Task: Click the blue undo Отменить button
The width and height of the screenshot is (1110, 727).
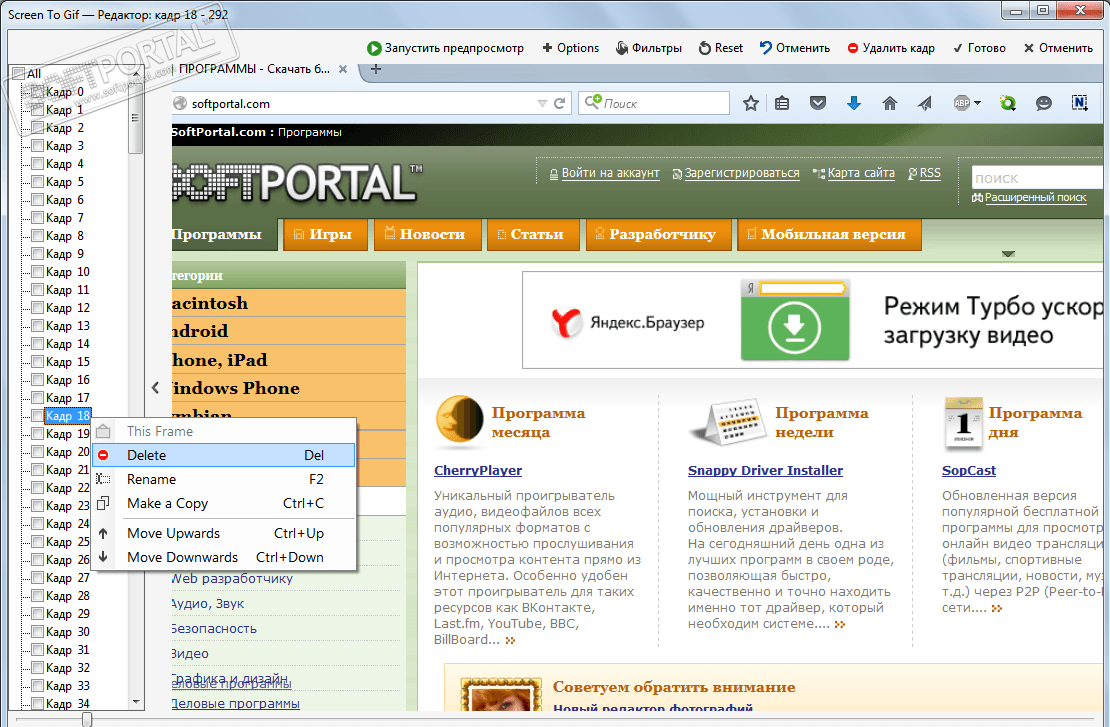Action: click(x=794, y=48)
